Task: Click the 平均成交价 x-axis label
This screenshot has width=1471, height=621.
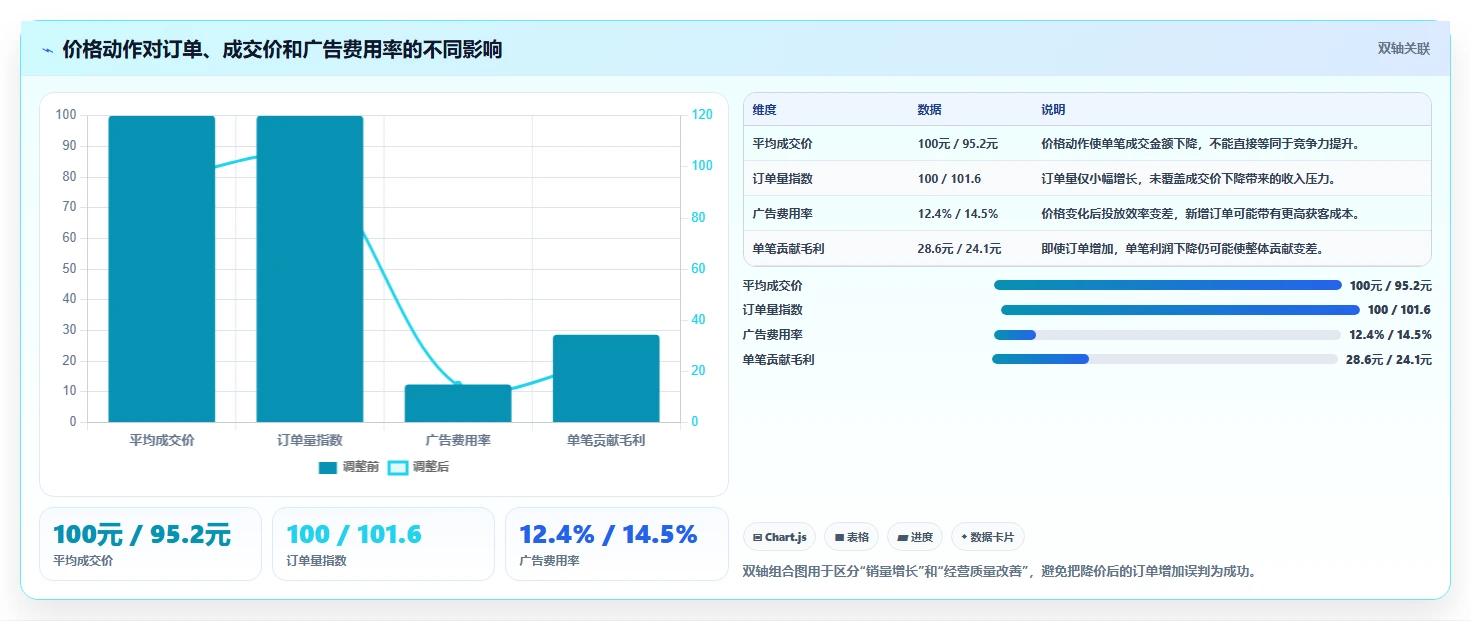Action: pyautogui.click(x=162, y=440)
